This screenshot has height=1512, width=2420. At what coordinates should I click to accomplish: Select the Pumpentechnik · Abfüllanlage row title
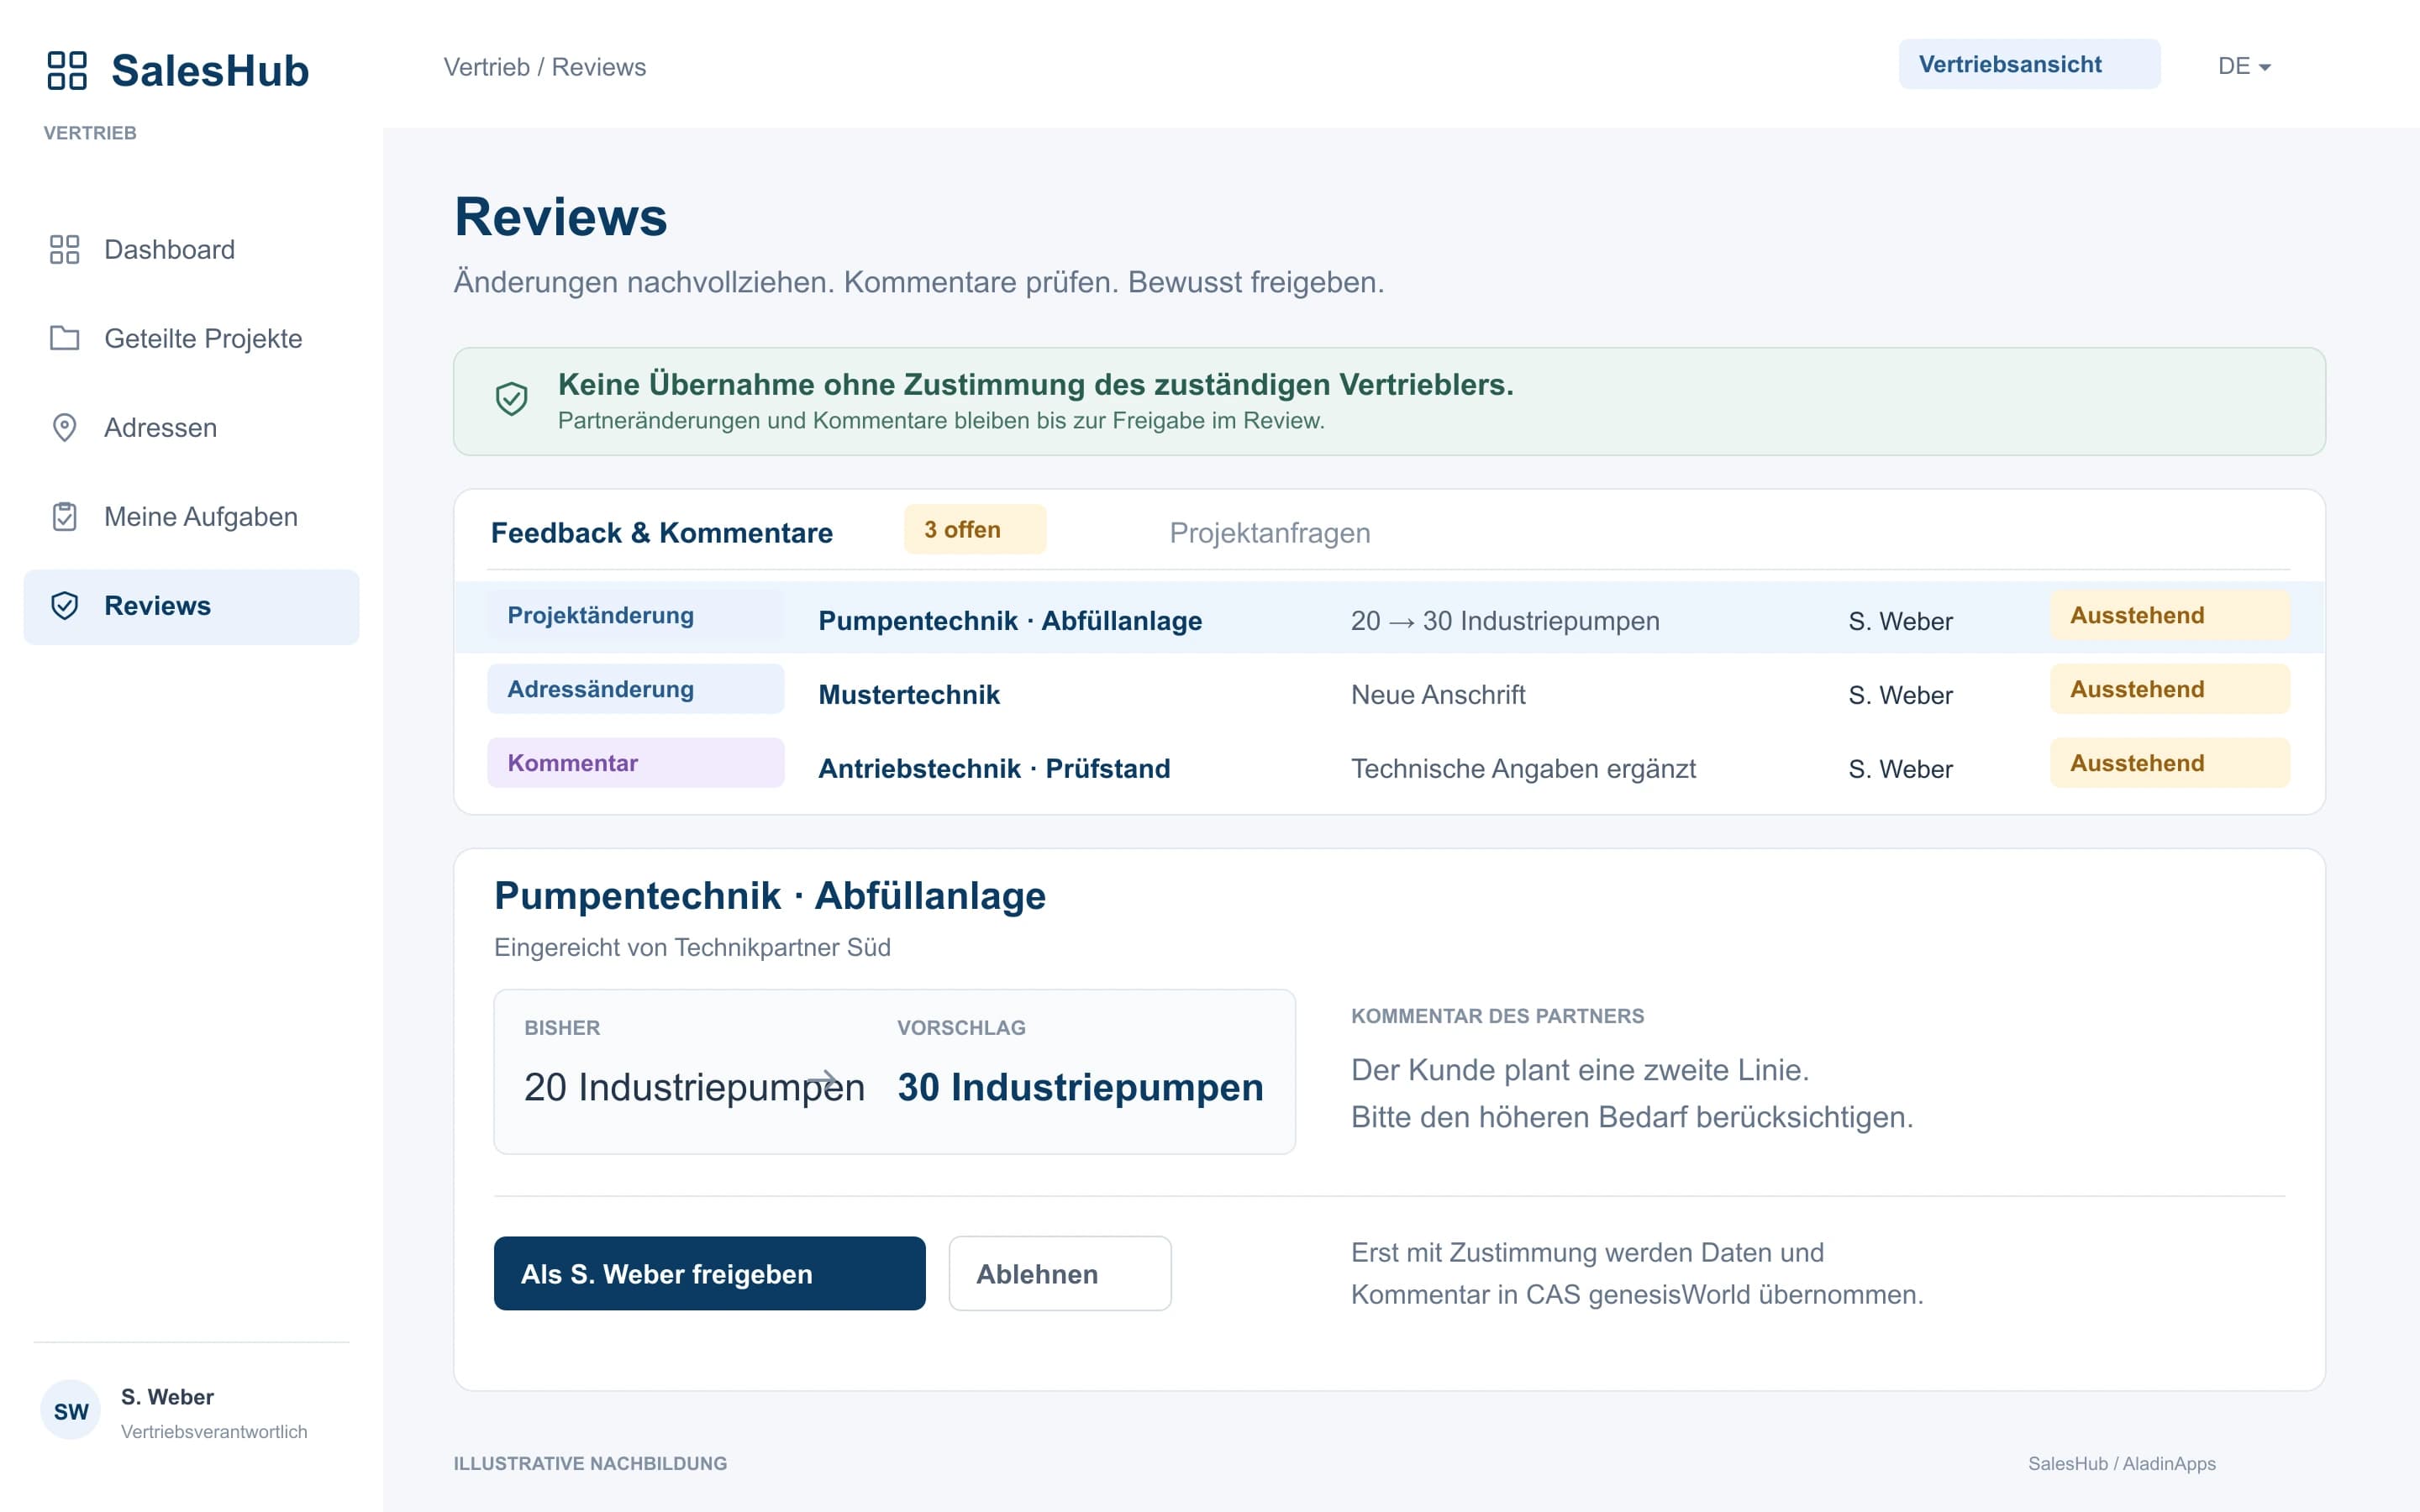[x=1010, y=621]
